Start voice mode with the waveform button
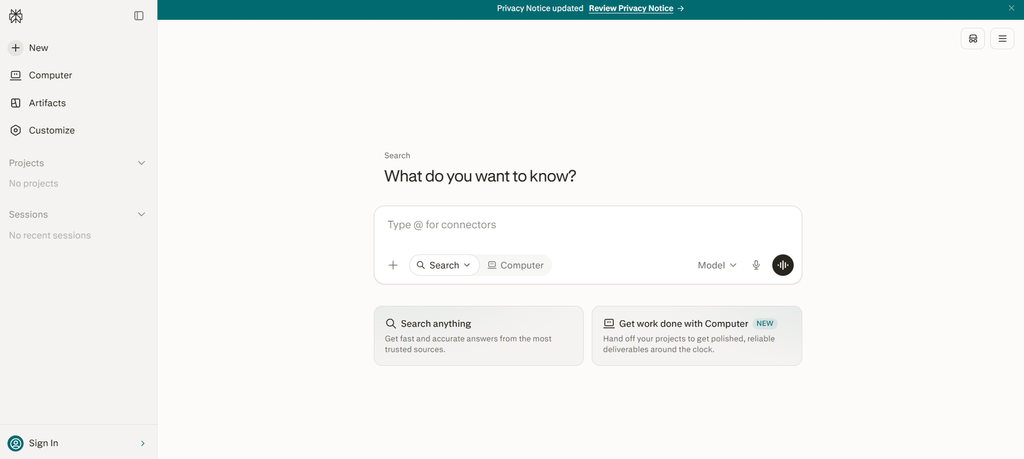This screenshot has width=1024, height=459. click(x=783, y=265)
